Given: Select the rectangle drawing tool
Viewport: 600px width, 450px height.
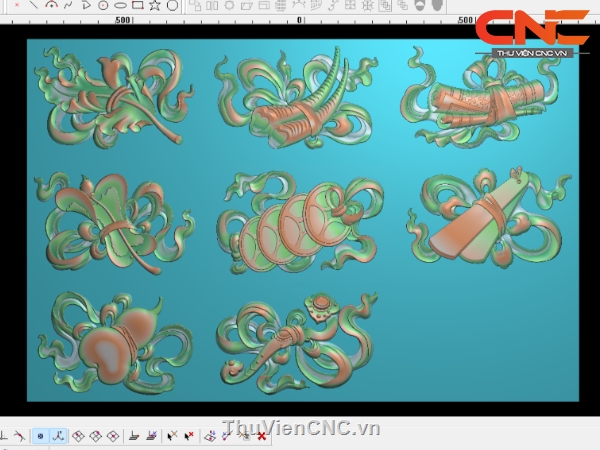Looking at the screenshot, I should coord(137,5).
